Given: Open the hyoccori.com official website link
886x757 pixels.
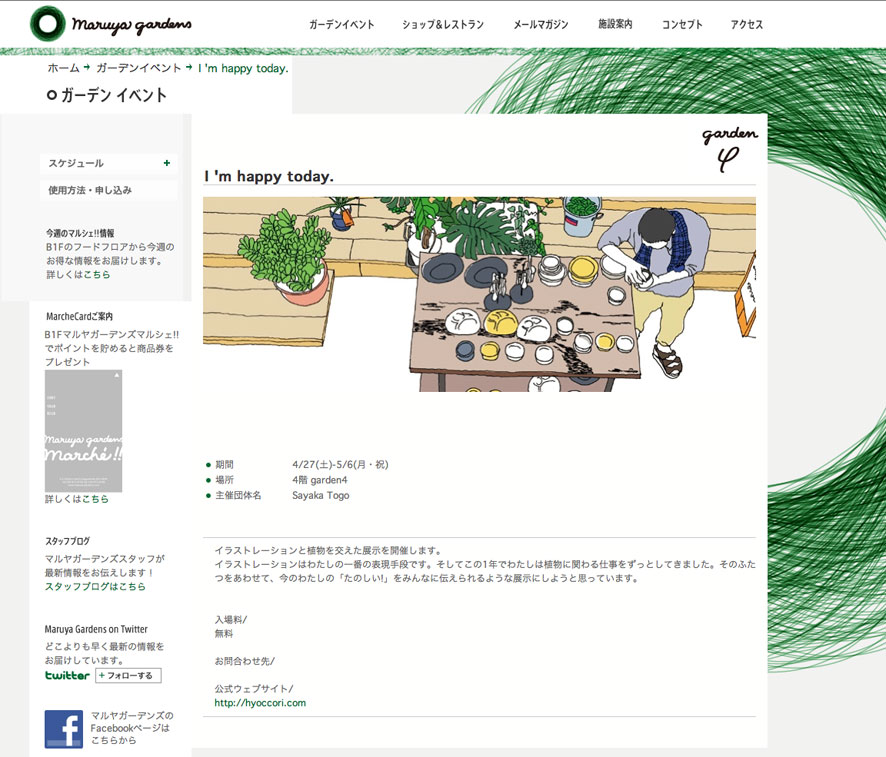Looking at the screenshot, I should 260,703.
